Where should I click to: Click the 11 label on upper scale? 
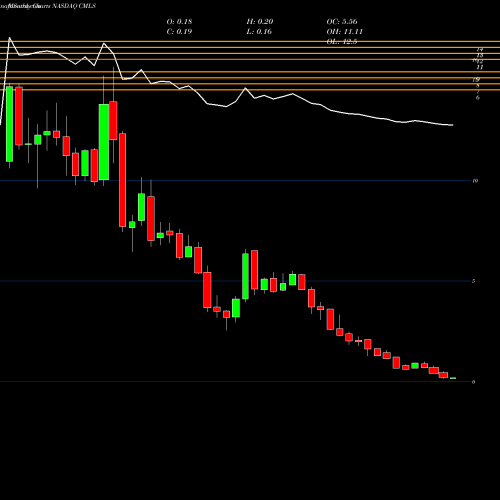(x=480, y=67)
